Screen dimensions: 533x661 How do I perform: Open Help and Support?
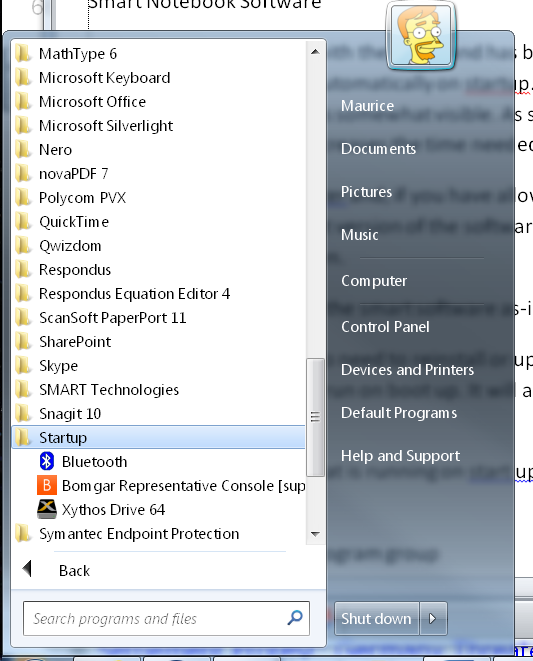tap(400, 456)
